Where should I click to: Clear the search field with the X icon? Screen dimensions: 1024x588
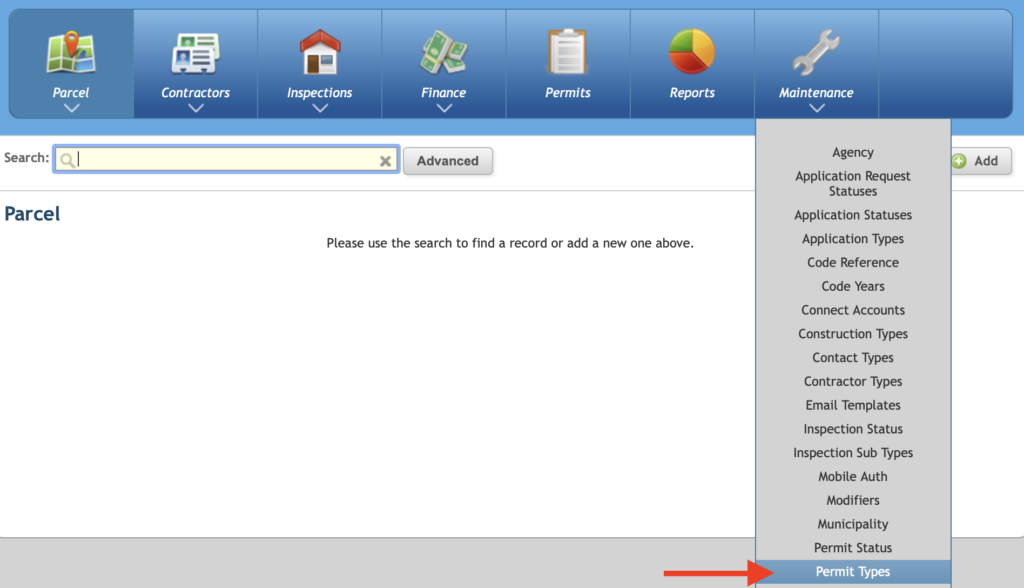[x=385, y=161]
